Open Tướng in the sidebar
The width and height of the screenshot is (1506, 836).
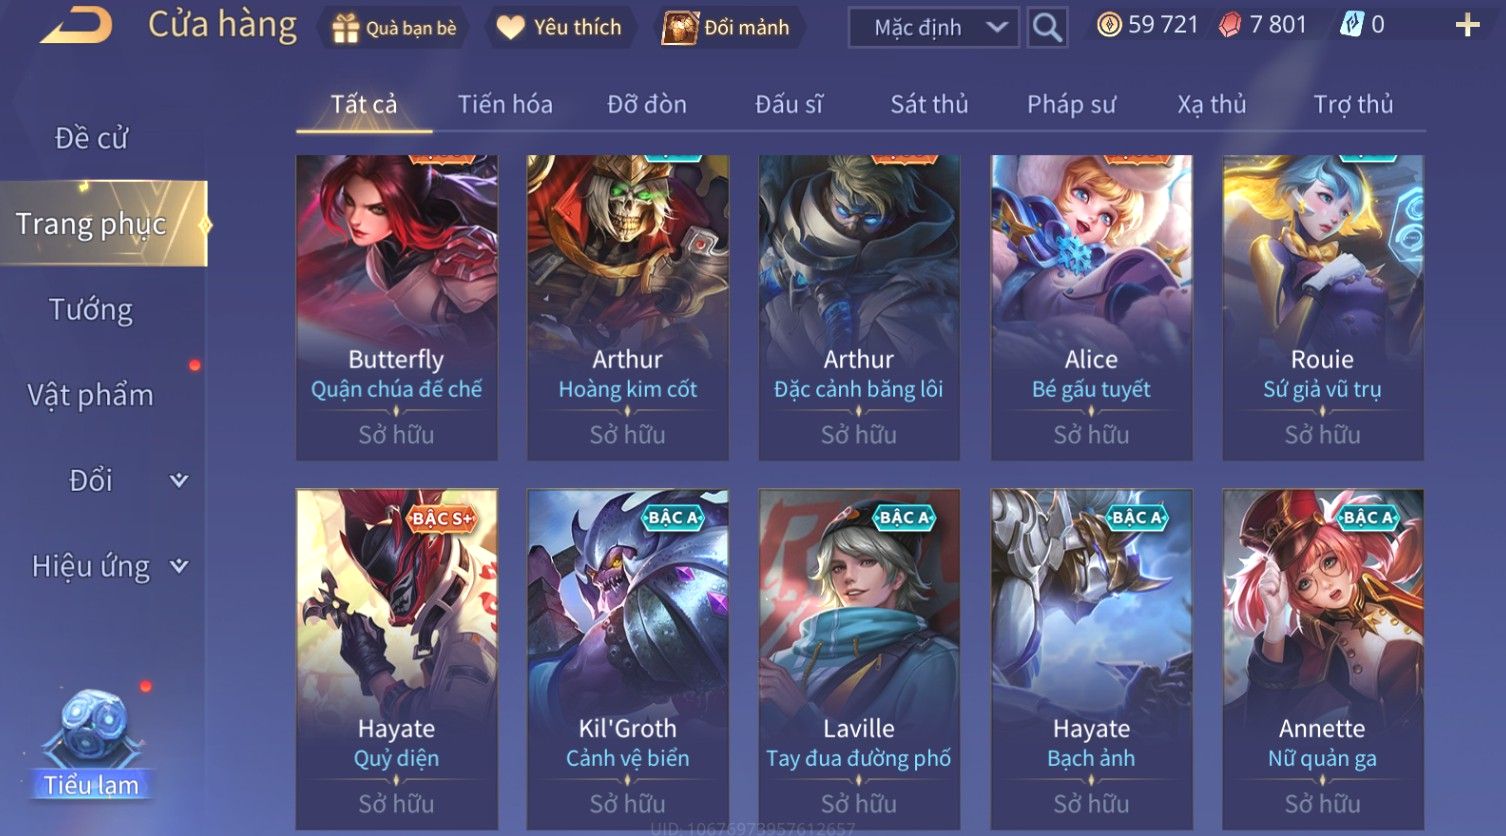coord(91,310)
